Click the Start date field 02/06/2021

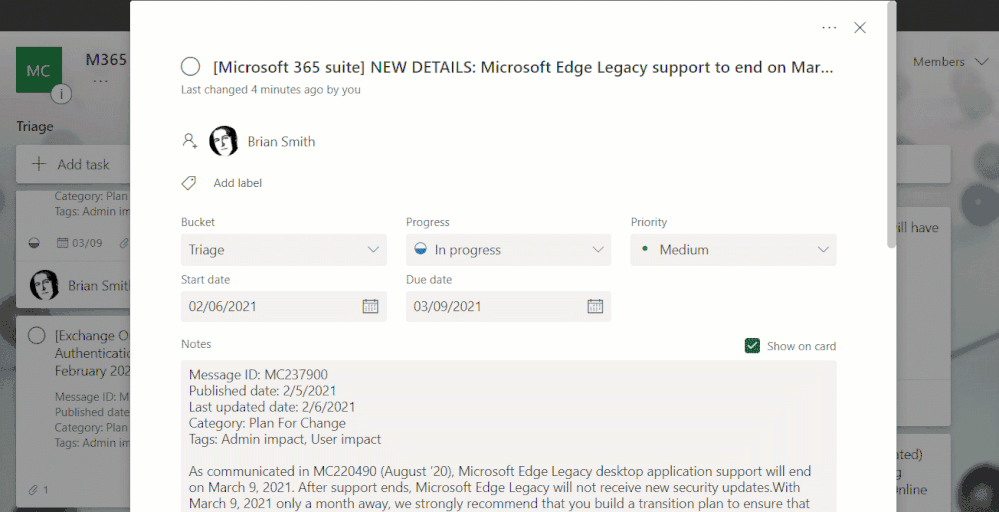[x=284, y=306]
